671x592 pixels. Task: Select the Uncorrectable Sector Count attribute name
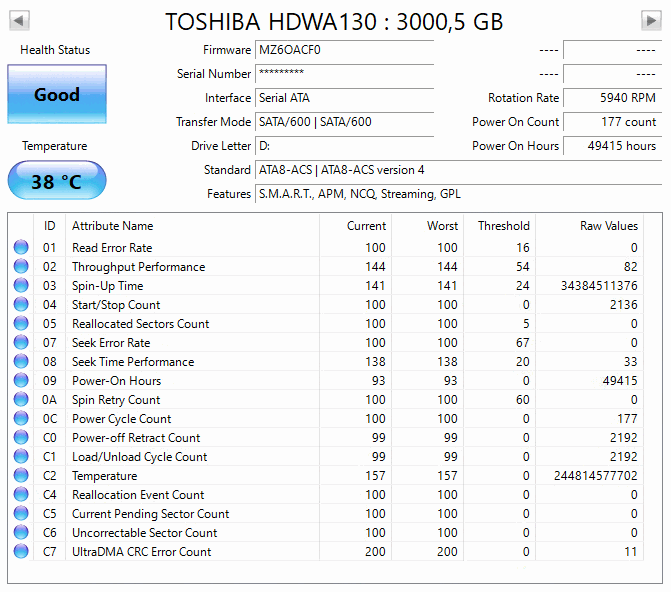click(145, 533)
